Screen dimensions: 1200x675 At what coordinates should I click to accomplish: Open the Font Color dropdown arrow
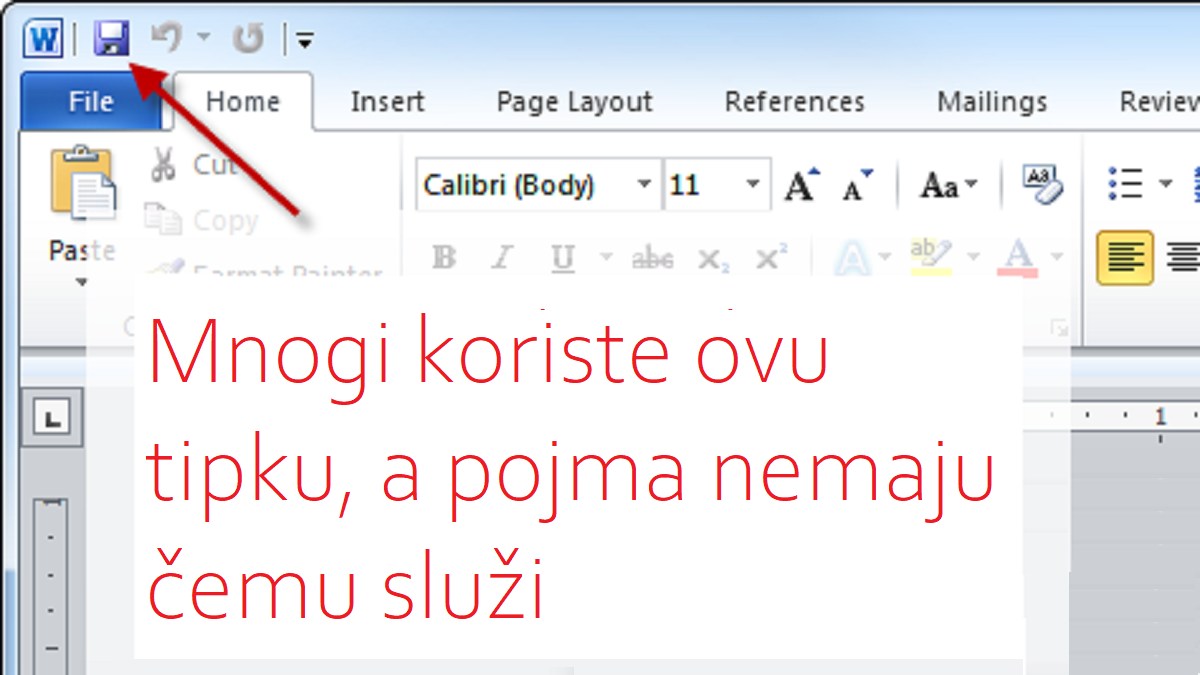[1058, 258]
